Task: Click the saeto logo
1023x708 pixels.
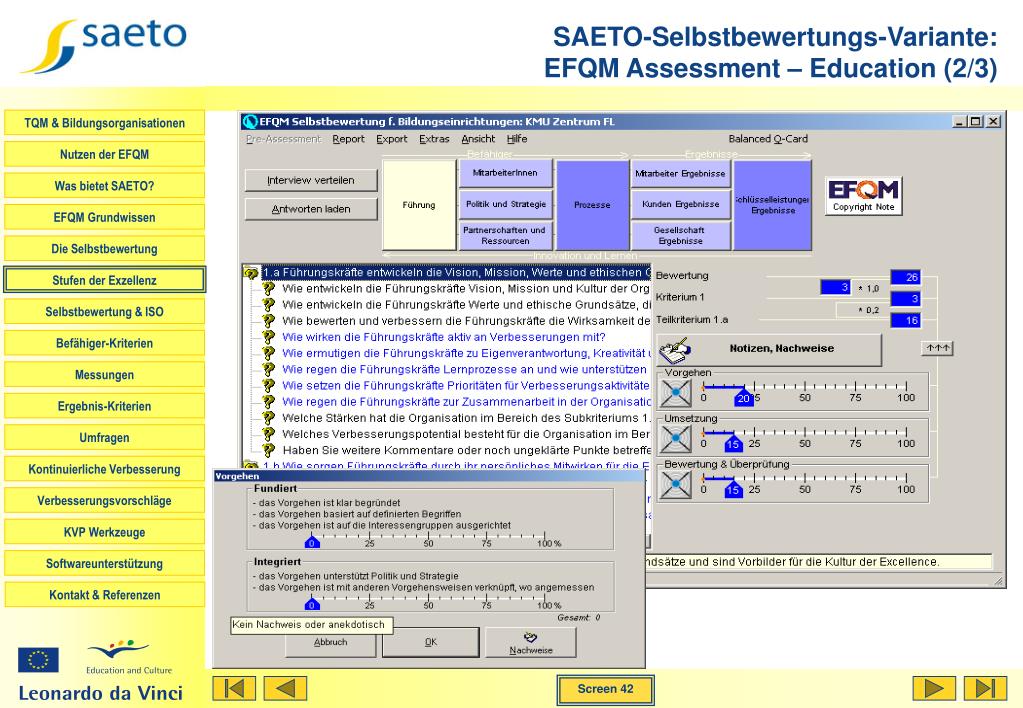Action: (104, 44)
